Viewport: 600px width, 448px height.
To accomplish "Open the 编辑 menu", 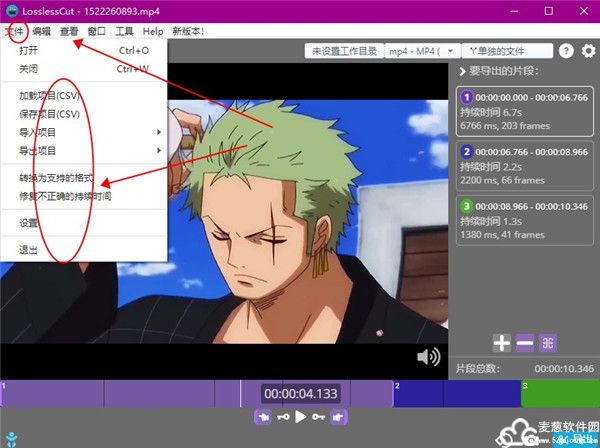I will point(41,31).
